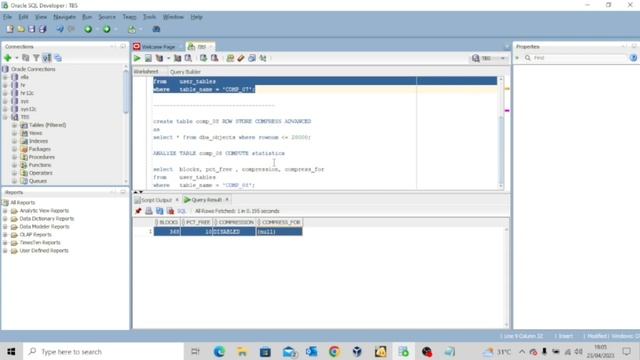
Task: Open the Explain Plan dropdown arrow
Action: point(168,58)
